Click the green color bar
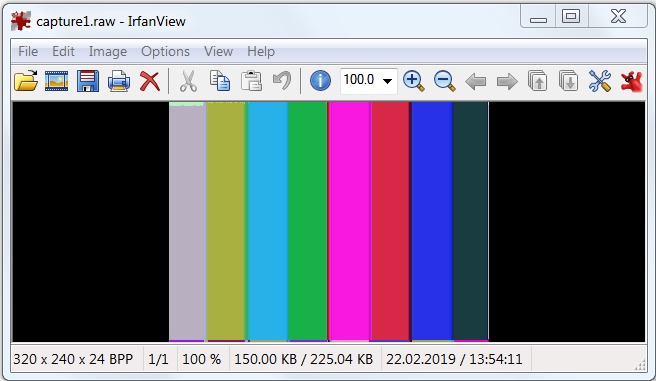 tap(308, 222)
